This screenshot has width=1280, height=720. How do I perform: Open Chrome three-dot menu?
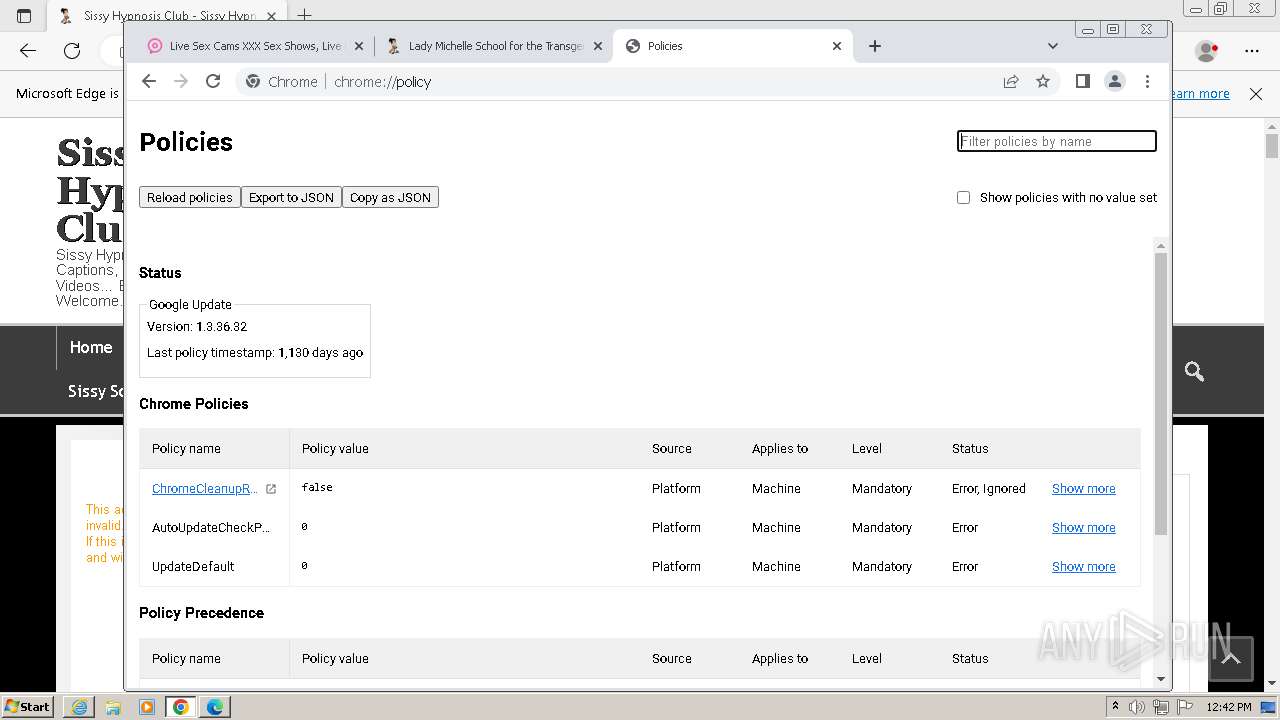pos(1148,82)
